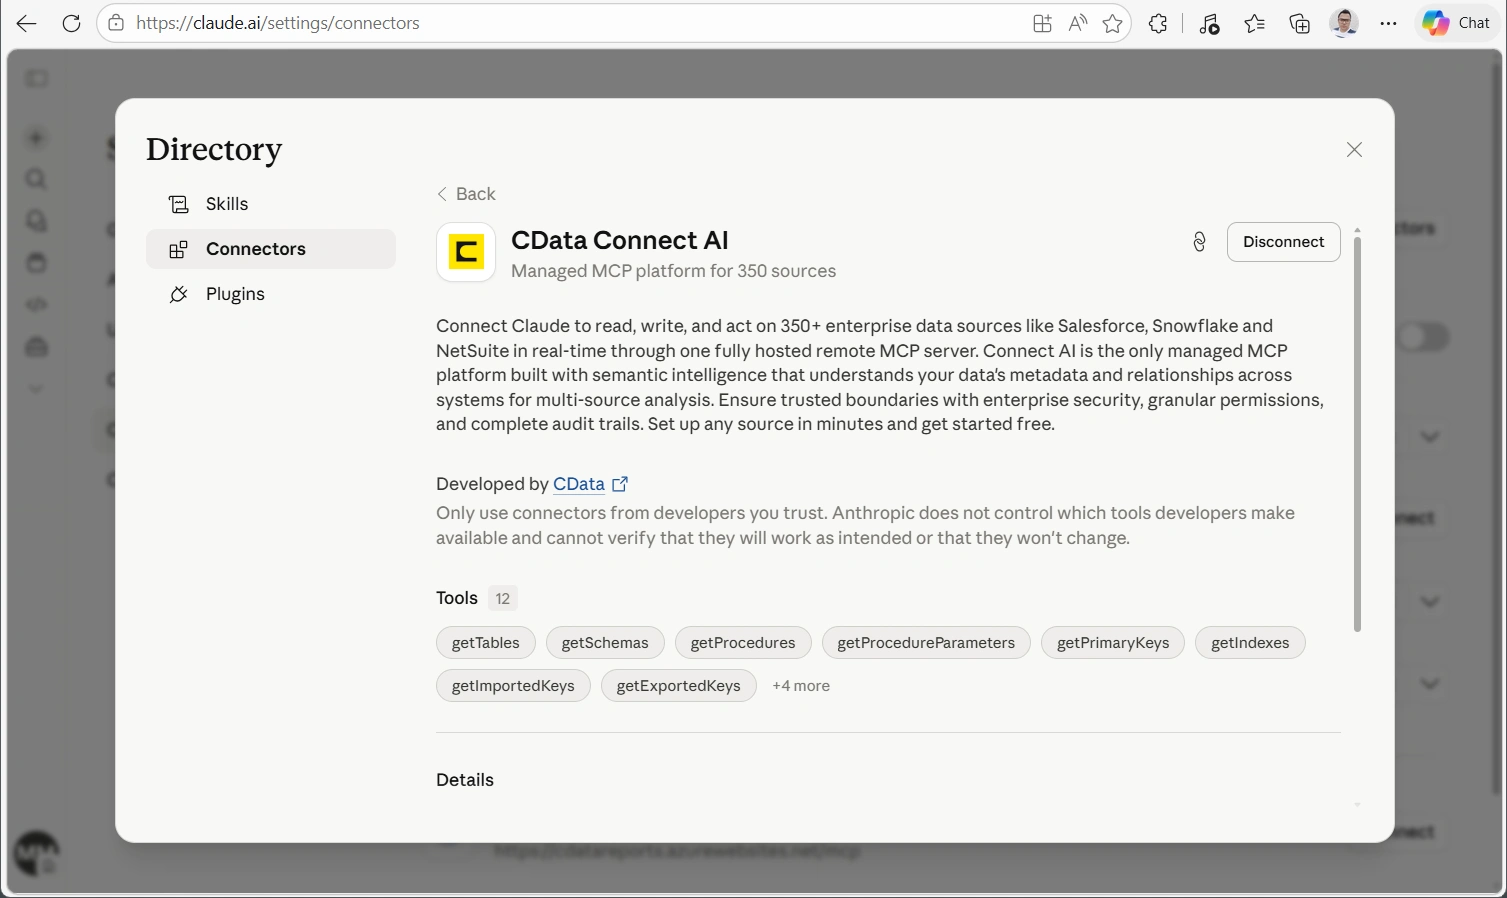1507x898 pixels.
Task: Click external link icon beside CData
Action: click(x=620, y=484)
